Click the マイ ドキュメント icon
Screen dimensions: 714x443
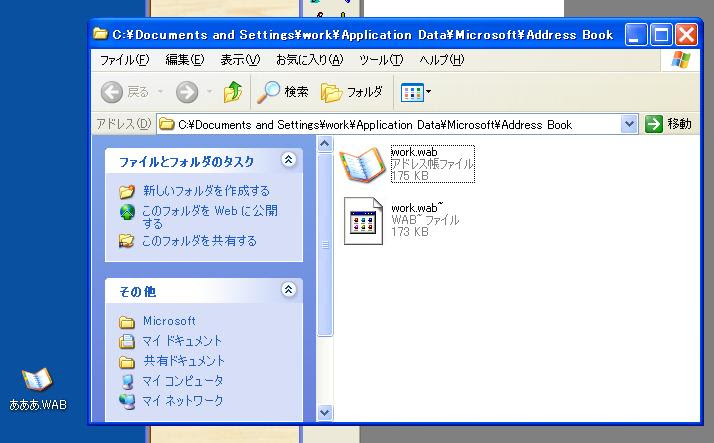[127, 341]
